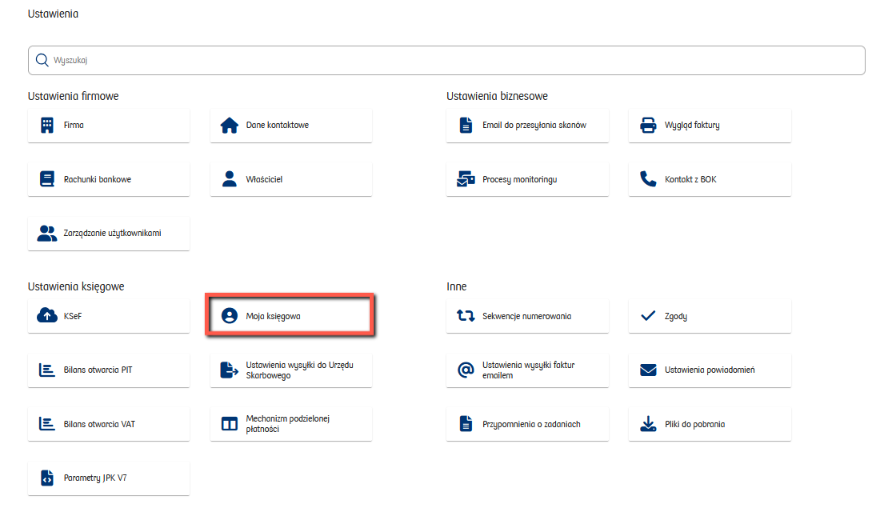Select the 'Ustawienia księgowe' heading text
The height and width of the screenshot is (528, 874).
tap(76, 287)
